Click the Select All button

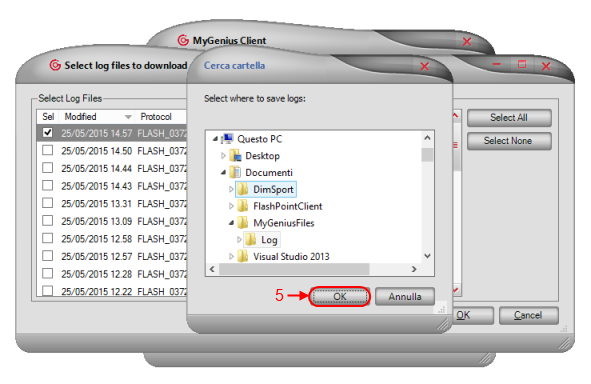(509, 118)
